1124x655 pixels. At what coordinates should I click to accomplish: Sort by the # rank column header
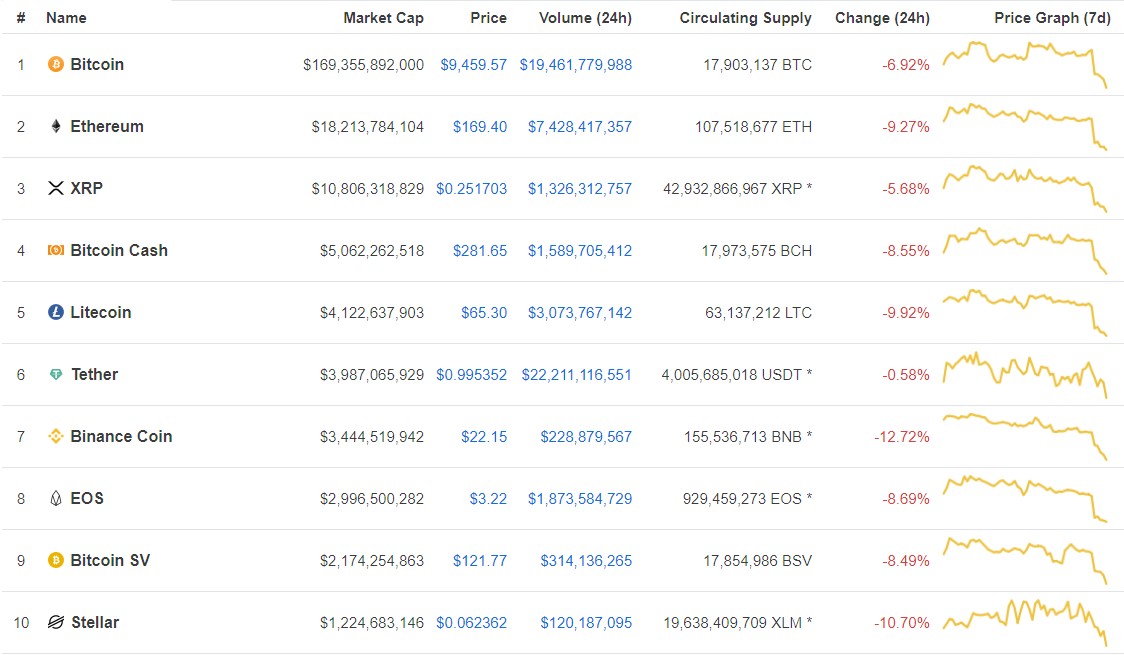21,18
